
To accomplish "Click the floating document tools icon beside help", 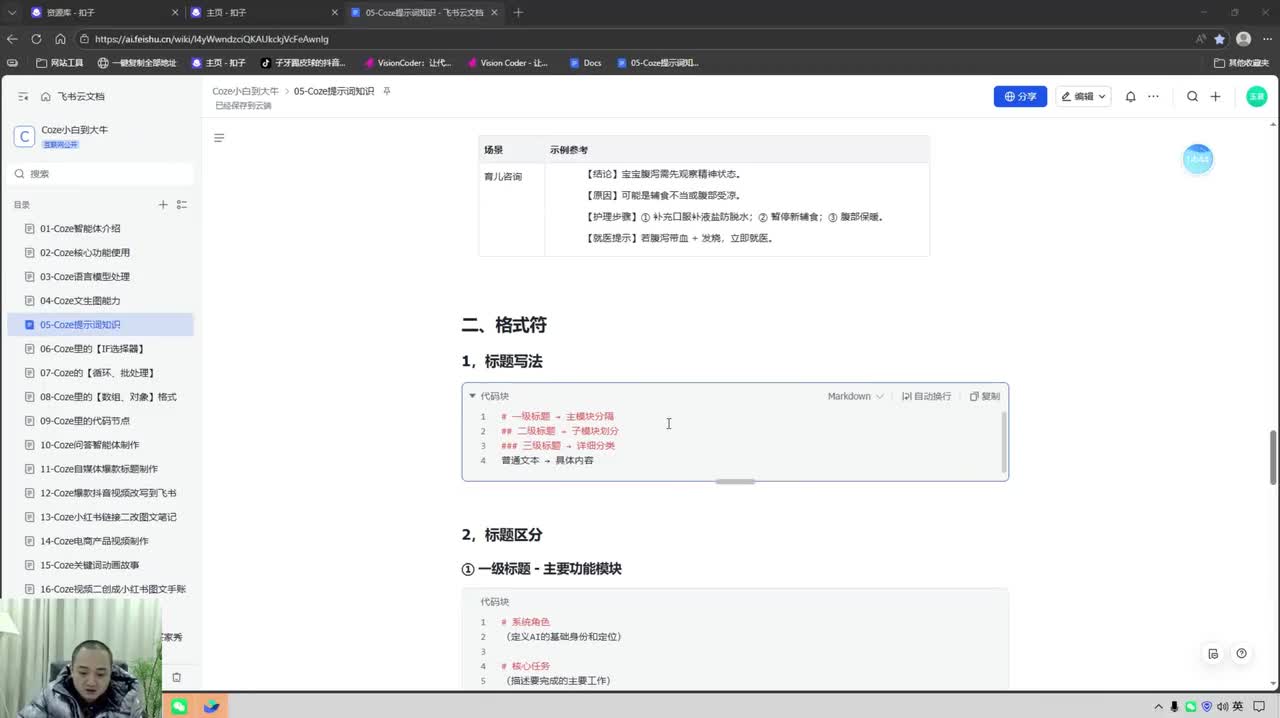I will click(1213, 654).
